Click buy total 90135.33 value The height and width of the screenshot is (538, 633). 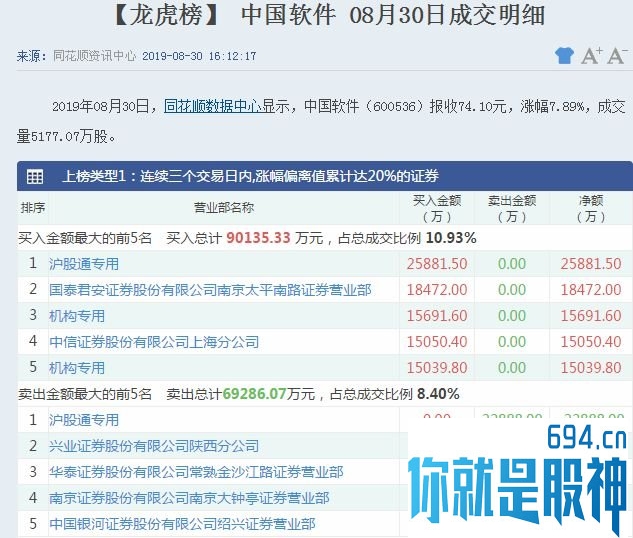258,238
